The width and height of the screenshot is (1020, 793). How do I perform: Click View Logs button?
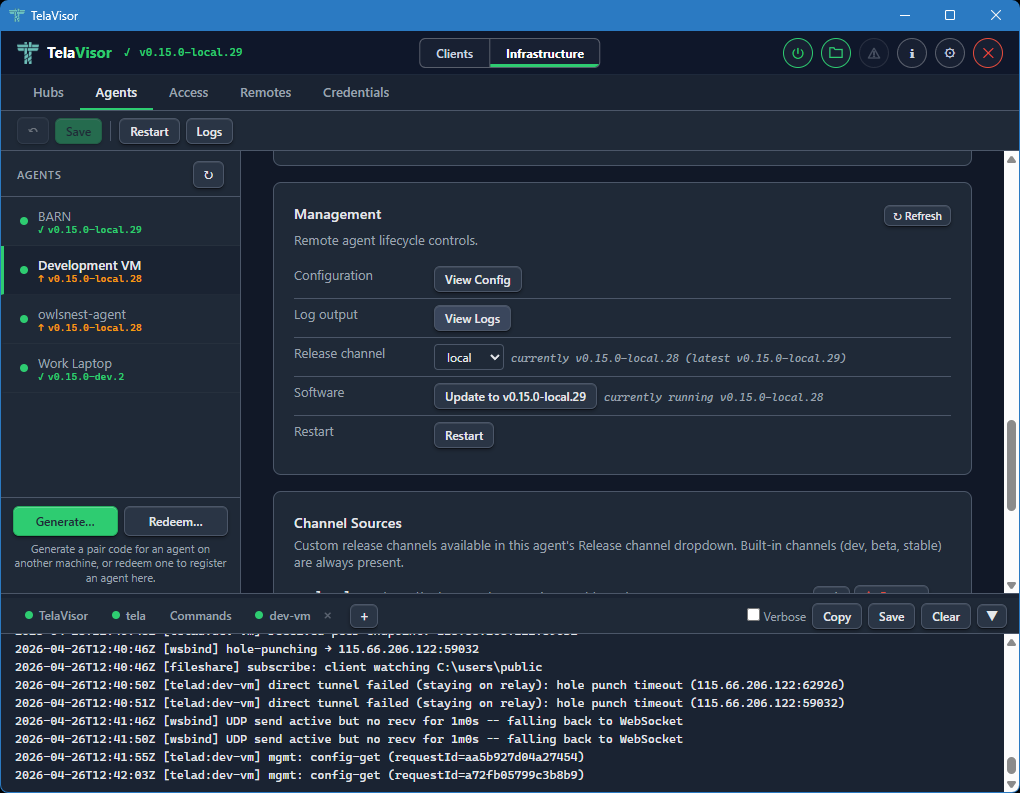coord(472,318)
